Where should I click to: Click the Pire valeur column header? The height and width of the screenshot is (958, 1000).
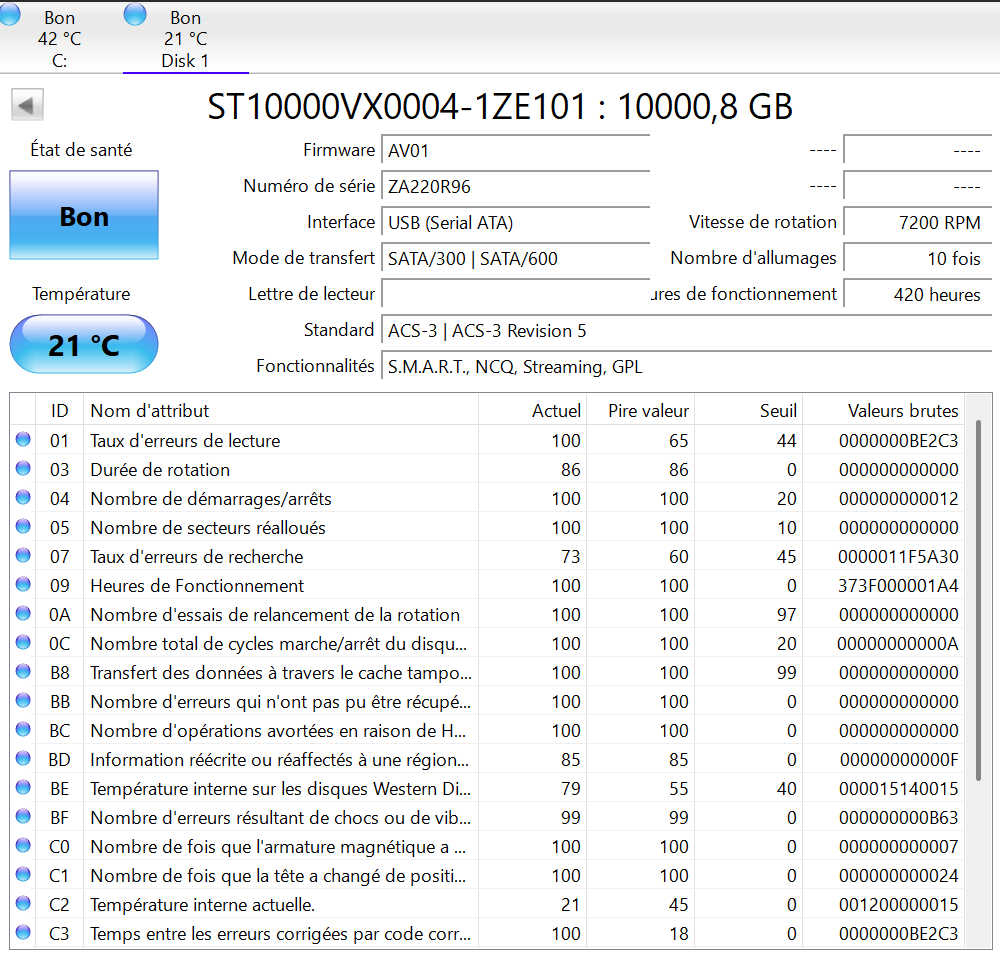pos(640,410)
